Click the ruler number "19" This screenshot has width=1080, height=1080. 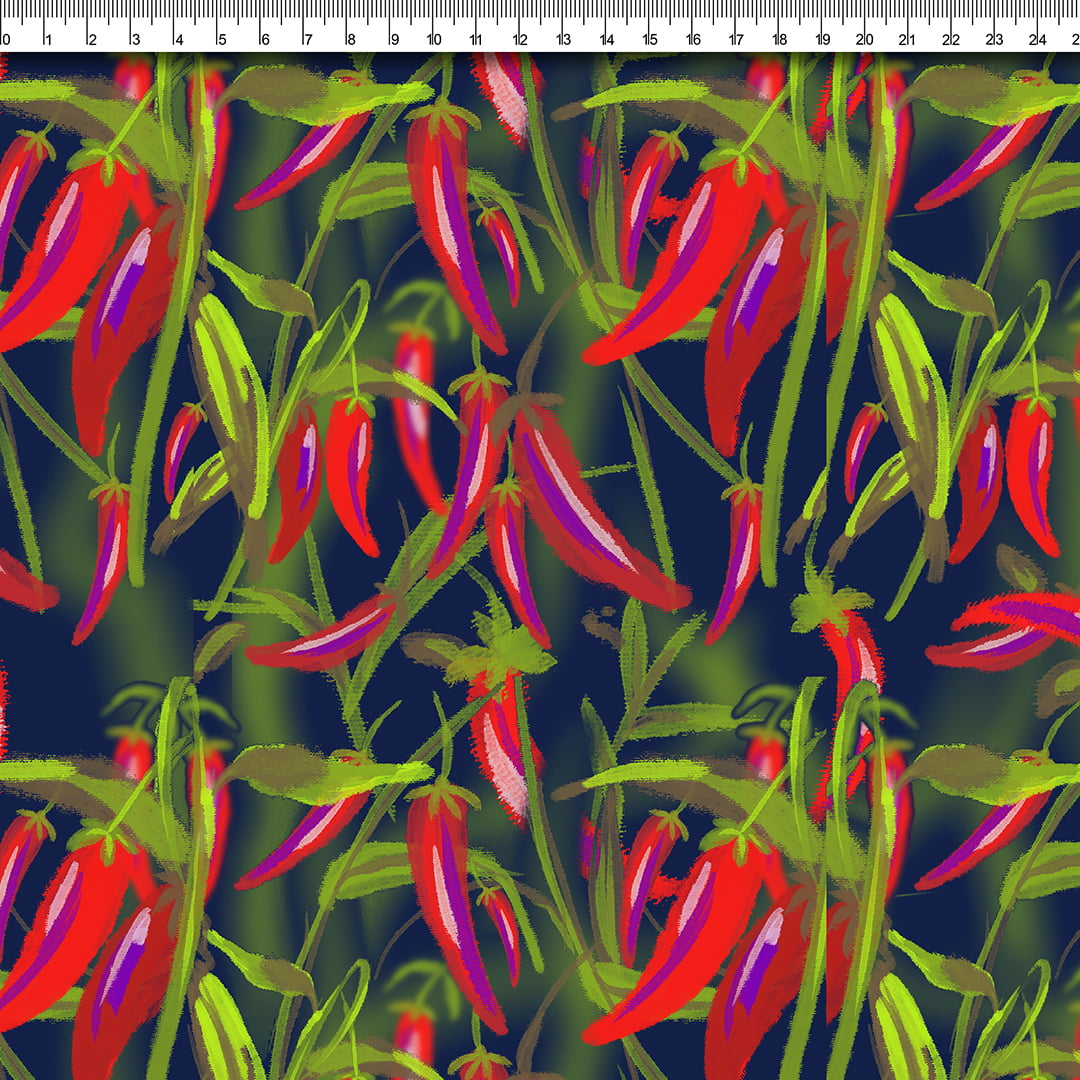(823, 39)
